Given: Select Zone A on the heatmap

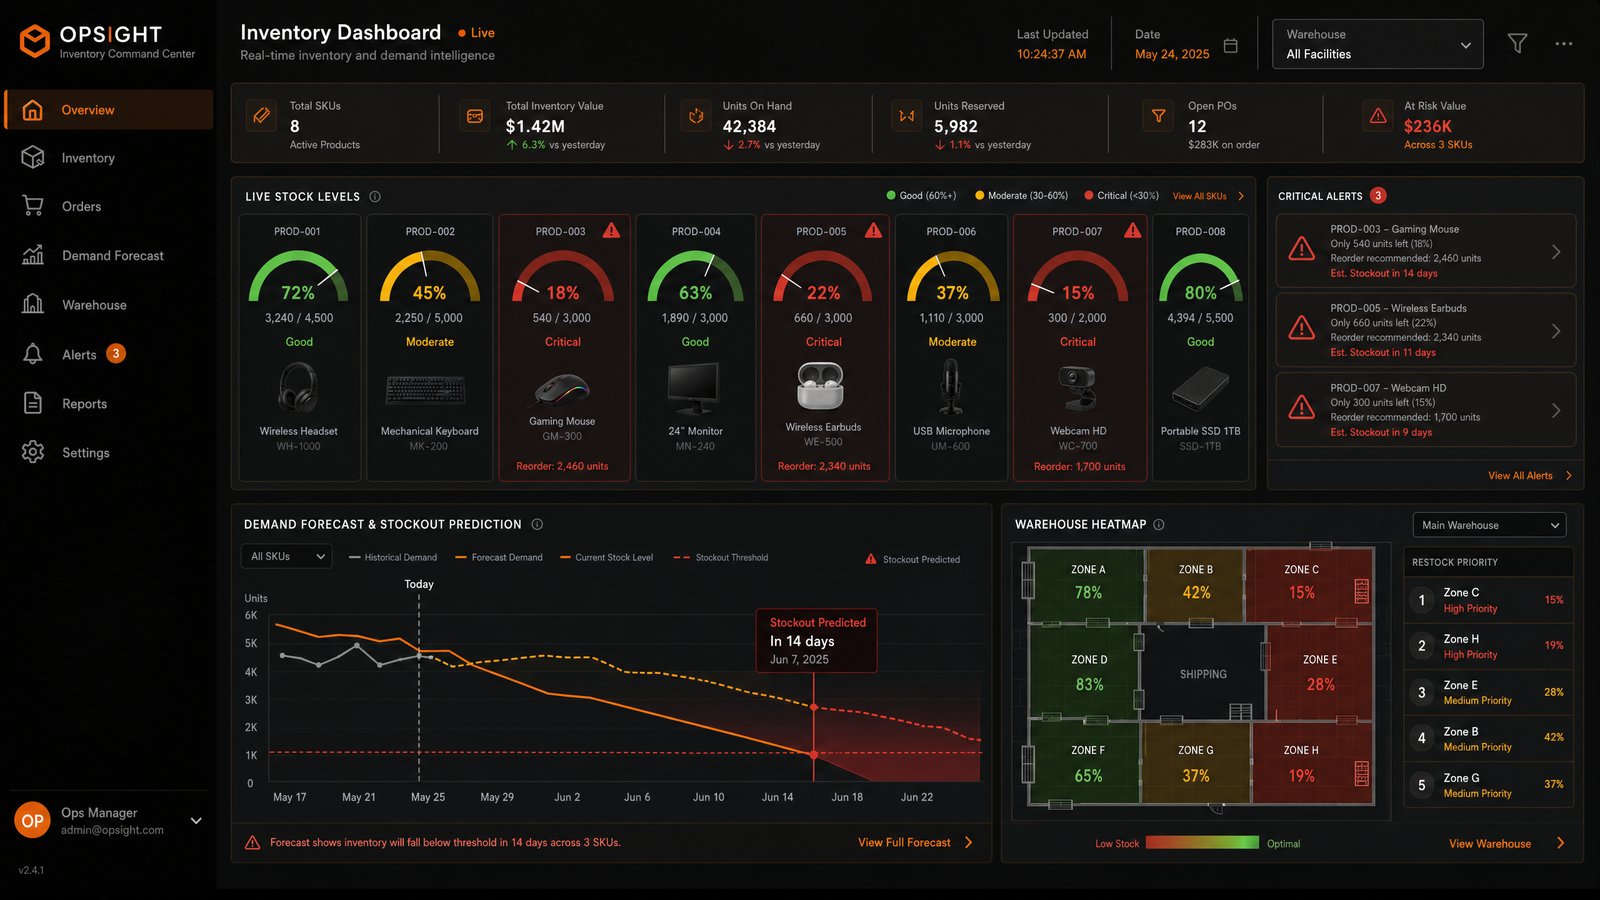Looking at the screenshot, I should pos(1088,584).
